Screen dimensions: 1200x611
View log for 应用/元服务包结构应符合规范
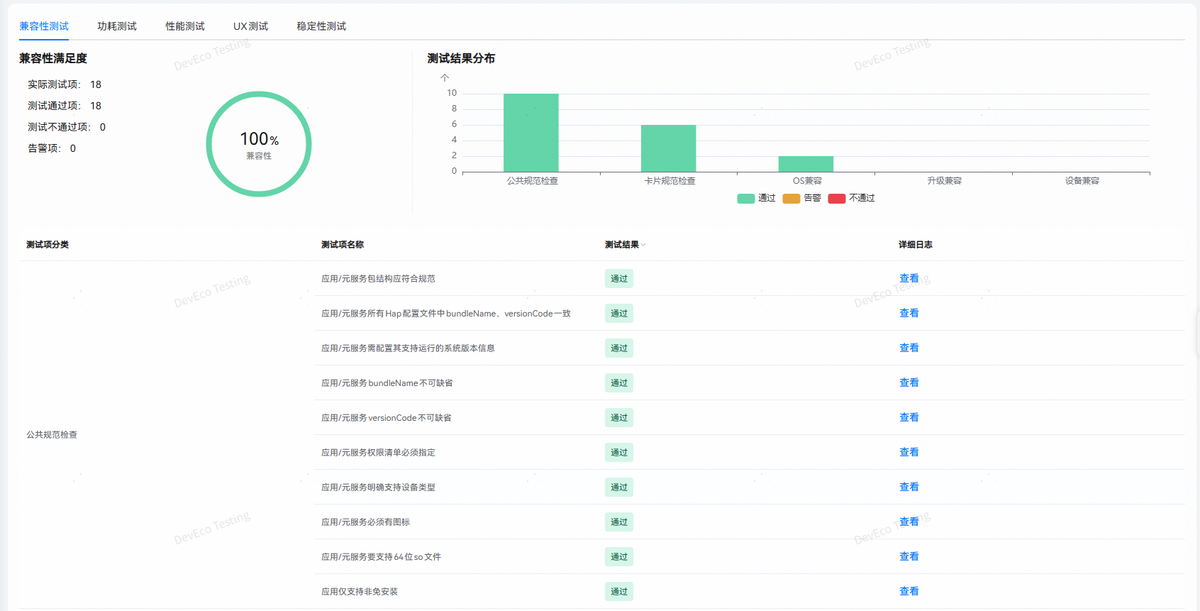point(908,279)
